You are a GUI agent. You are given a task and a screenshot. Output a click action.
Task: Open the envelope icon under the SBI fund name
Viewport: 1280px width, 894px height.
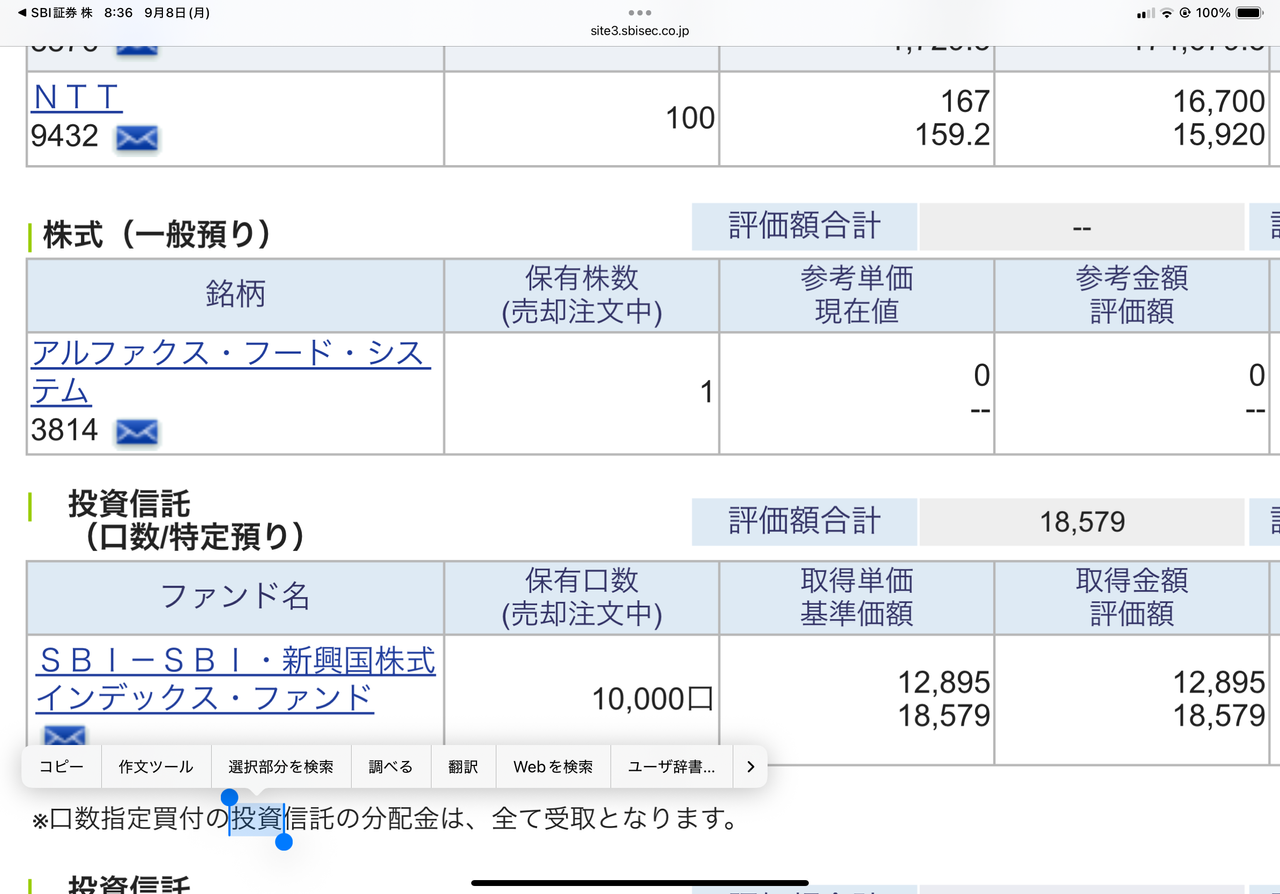click(64, 736)
